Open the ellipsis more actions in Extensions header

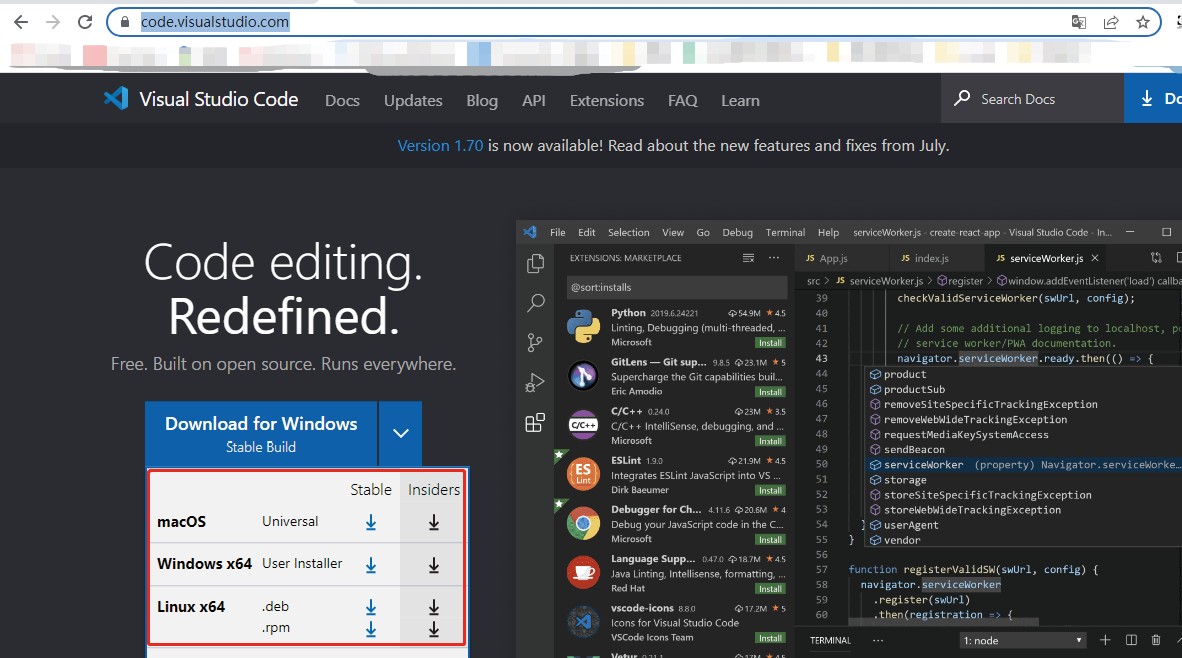773,258
